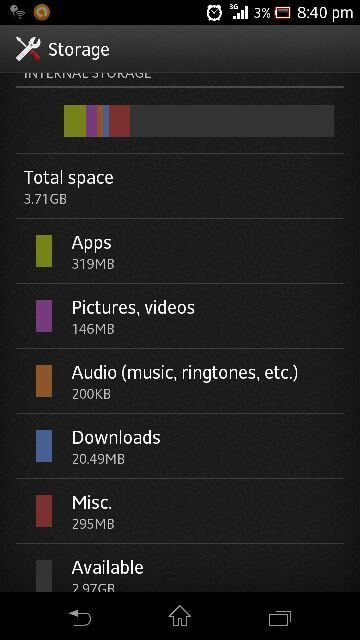Select the Audio (music, ringtones, etc.) row
360x640 pixels.
click(180, 381)
